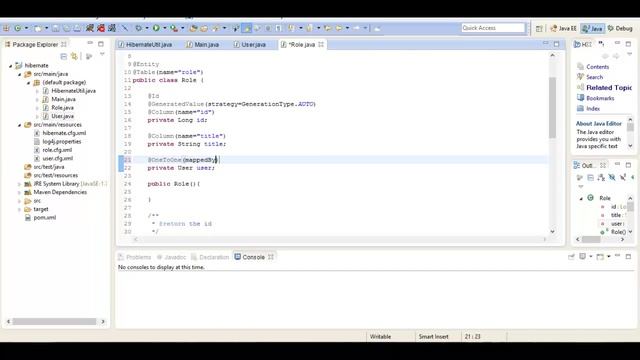This screenshot has height=360, width=640.
Task: Click Package Explorer horizontal scrollbar
Action: (54, 322)
